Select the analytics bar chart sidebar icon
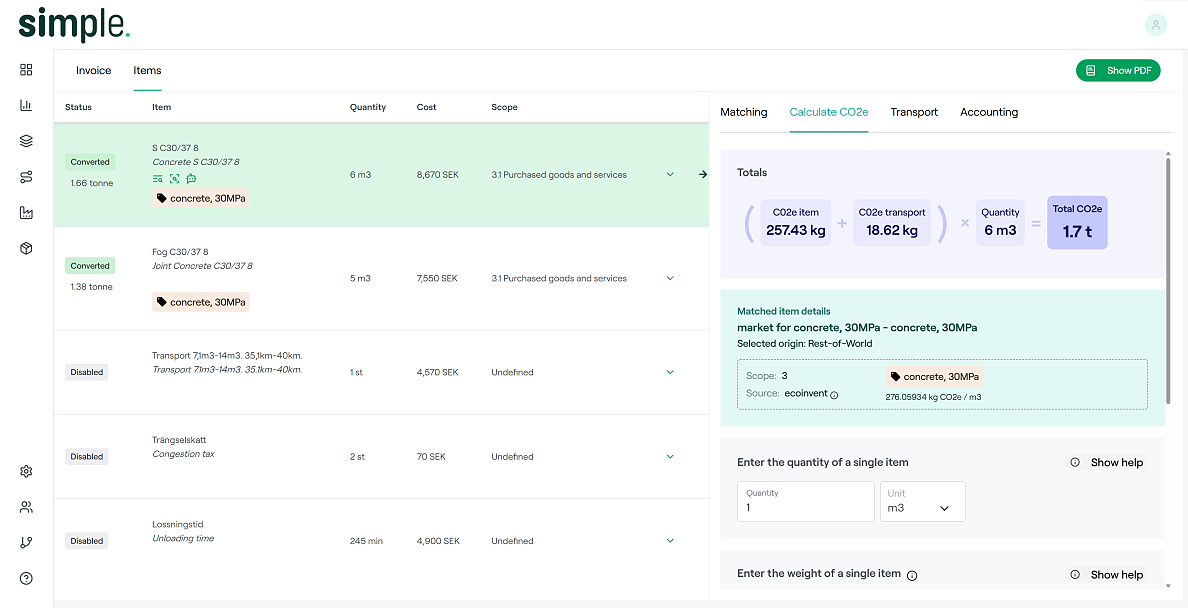Image resolution: width=1188 pixels, height=608 pixels. pyautogui.click(x=26, y=105)
